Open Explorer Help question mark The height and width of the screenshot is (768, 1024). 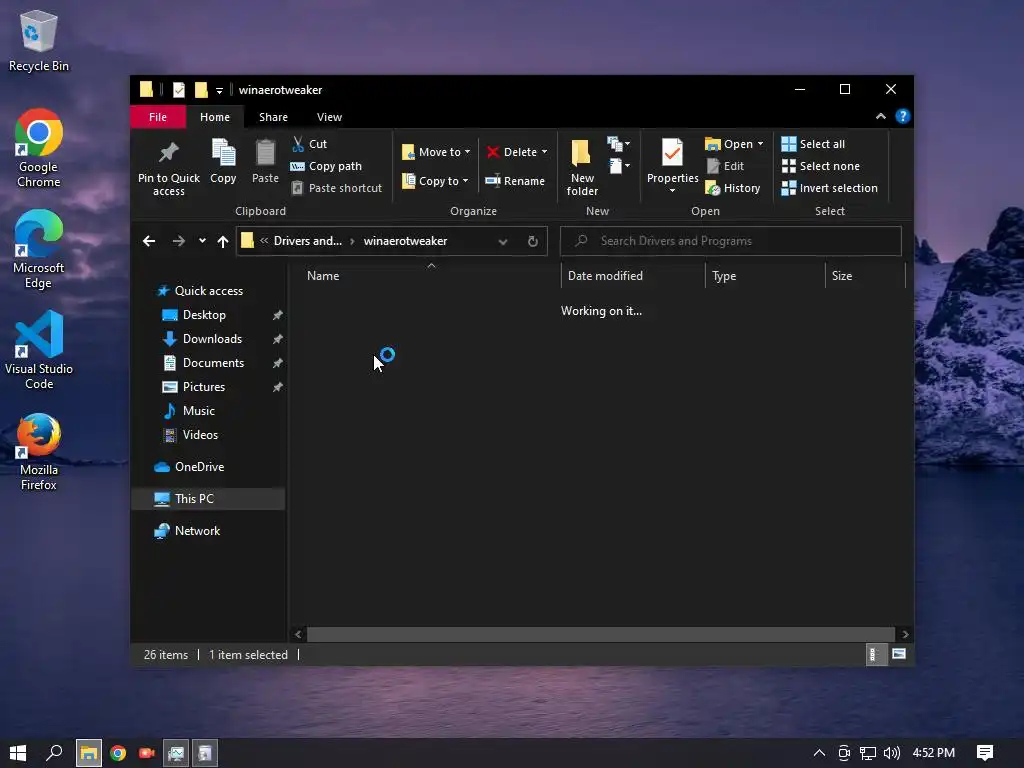pos(903,116)
